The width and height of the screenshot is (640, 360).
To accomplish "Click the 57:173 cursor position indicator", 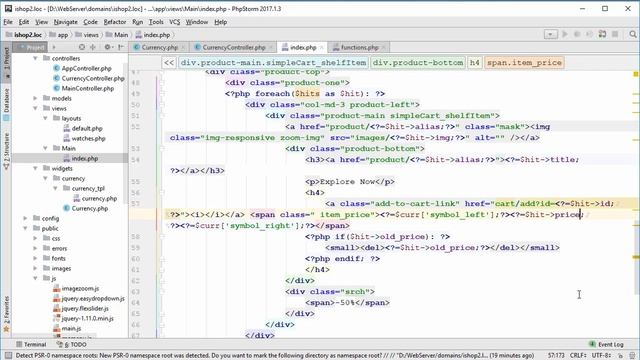I will coord(556,356).
